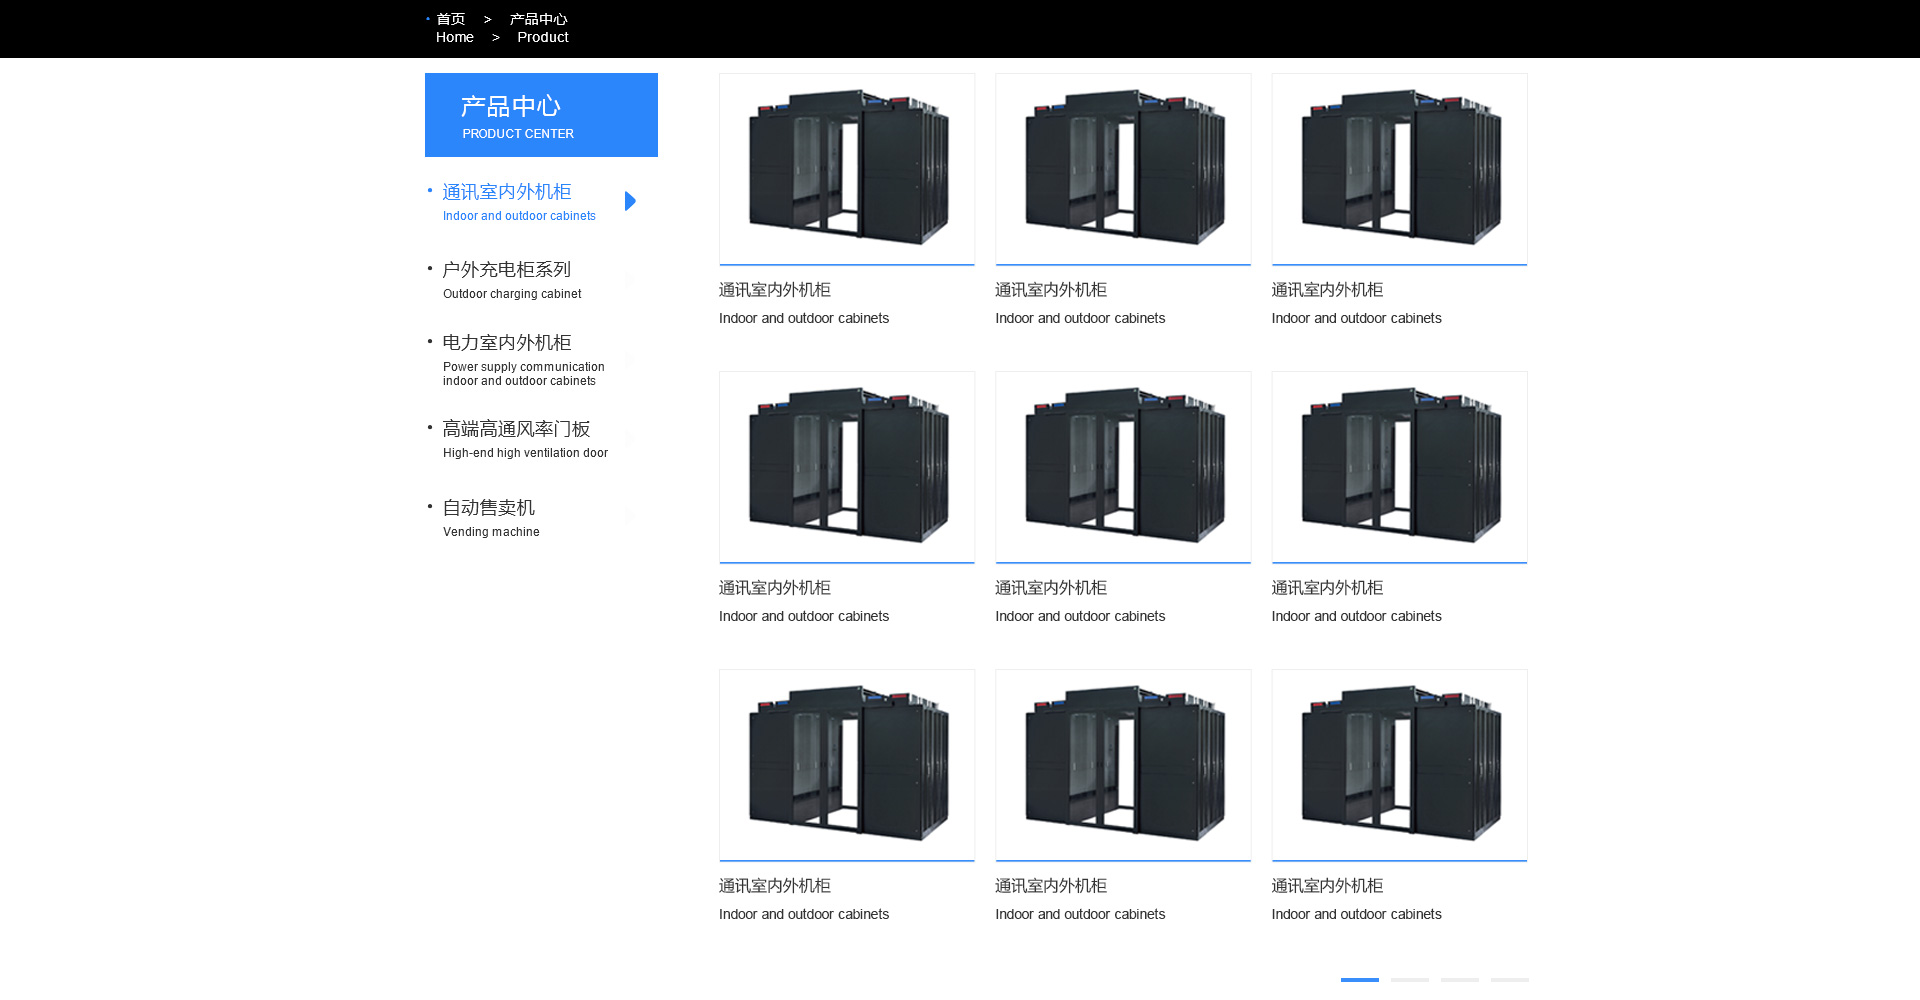Open the bottom row left cabinet image
1920x1000 pixels.
pyautogui.click(x=847, y=765)
